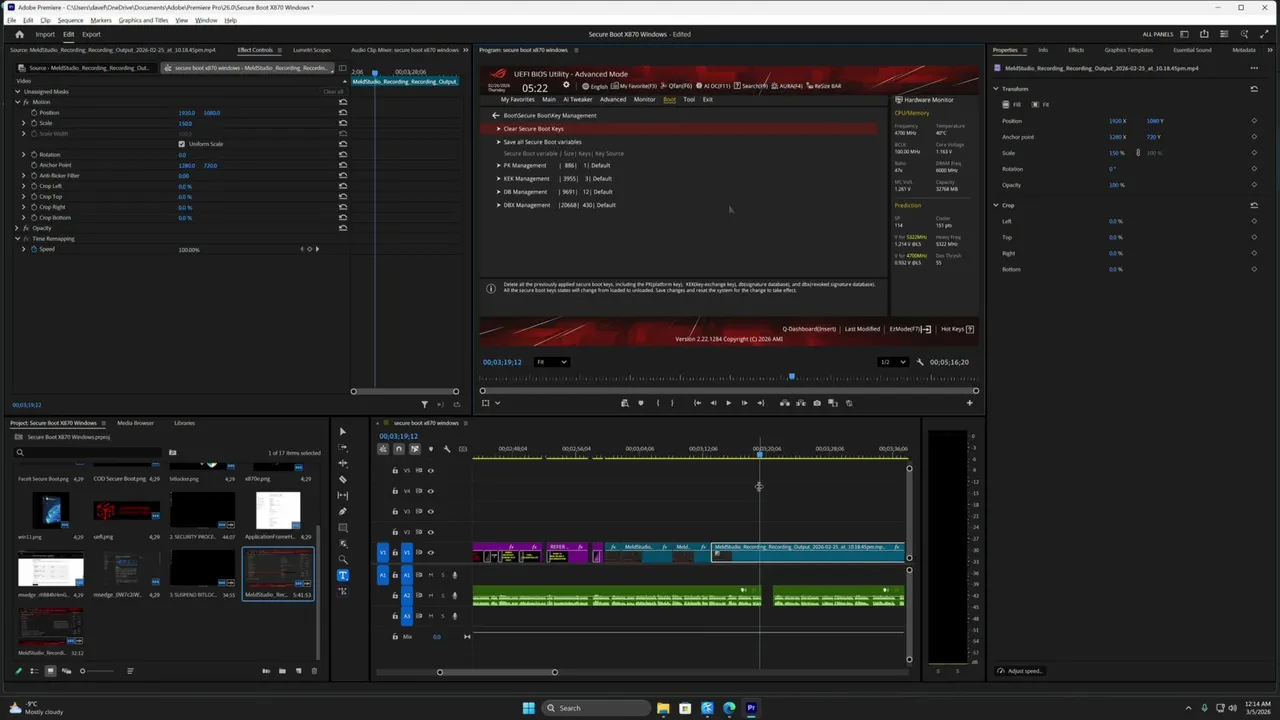Expand Rotation parameter in Effect Controls
1280x720 pixels.
(23, 155)
